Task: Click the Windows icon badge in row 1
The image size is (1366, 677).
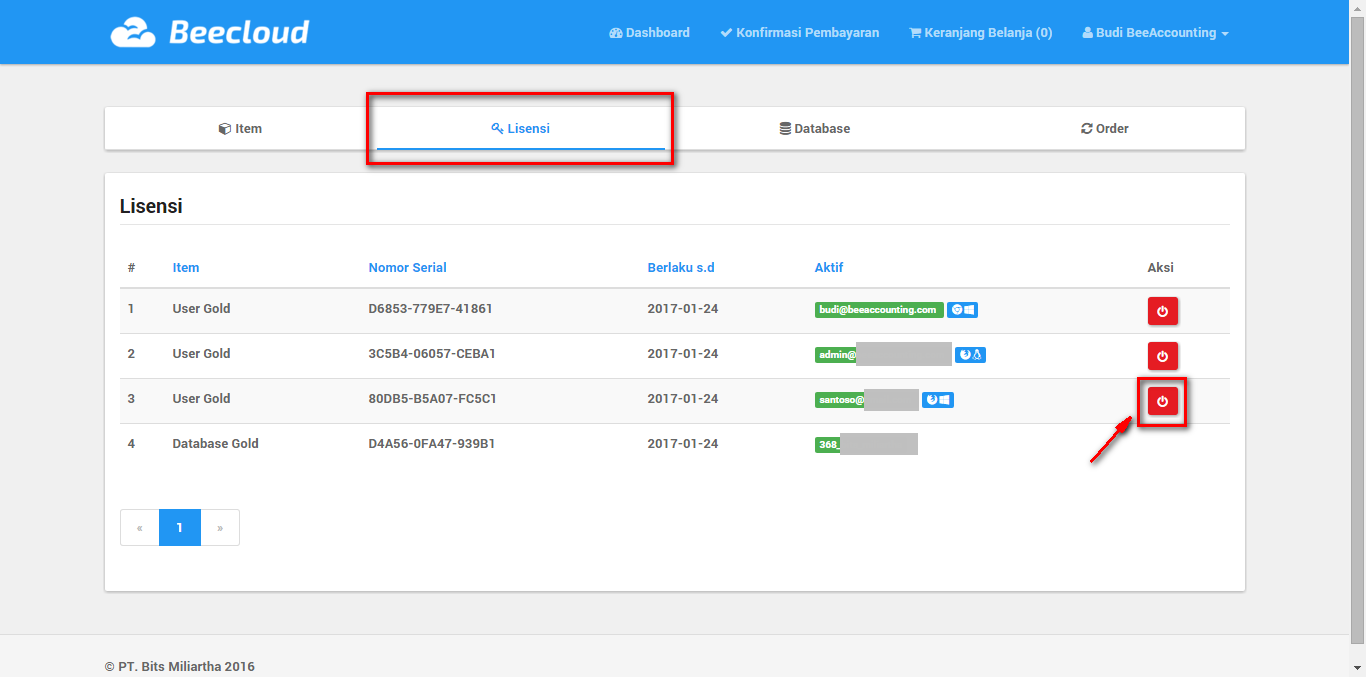Action: pos(969,310)
